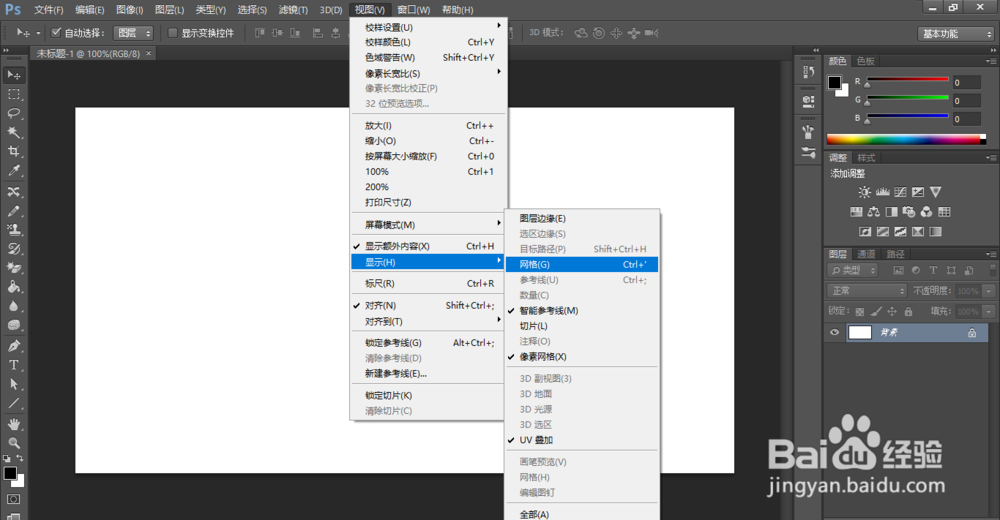Switch to the 色板 tab
Screen dimensions: 1000x520
(x=865, y=61)
